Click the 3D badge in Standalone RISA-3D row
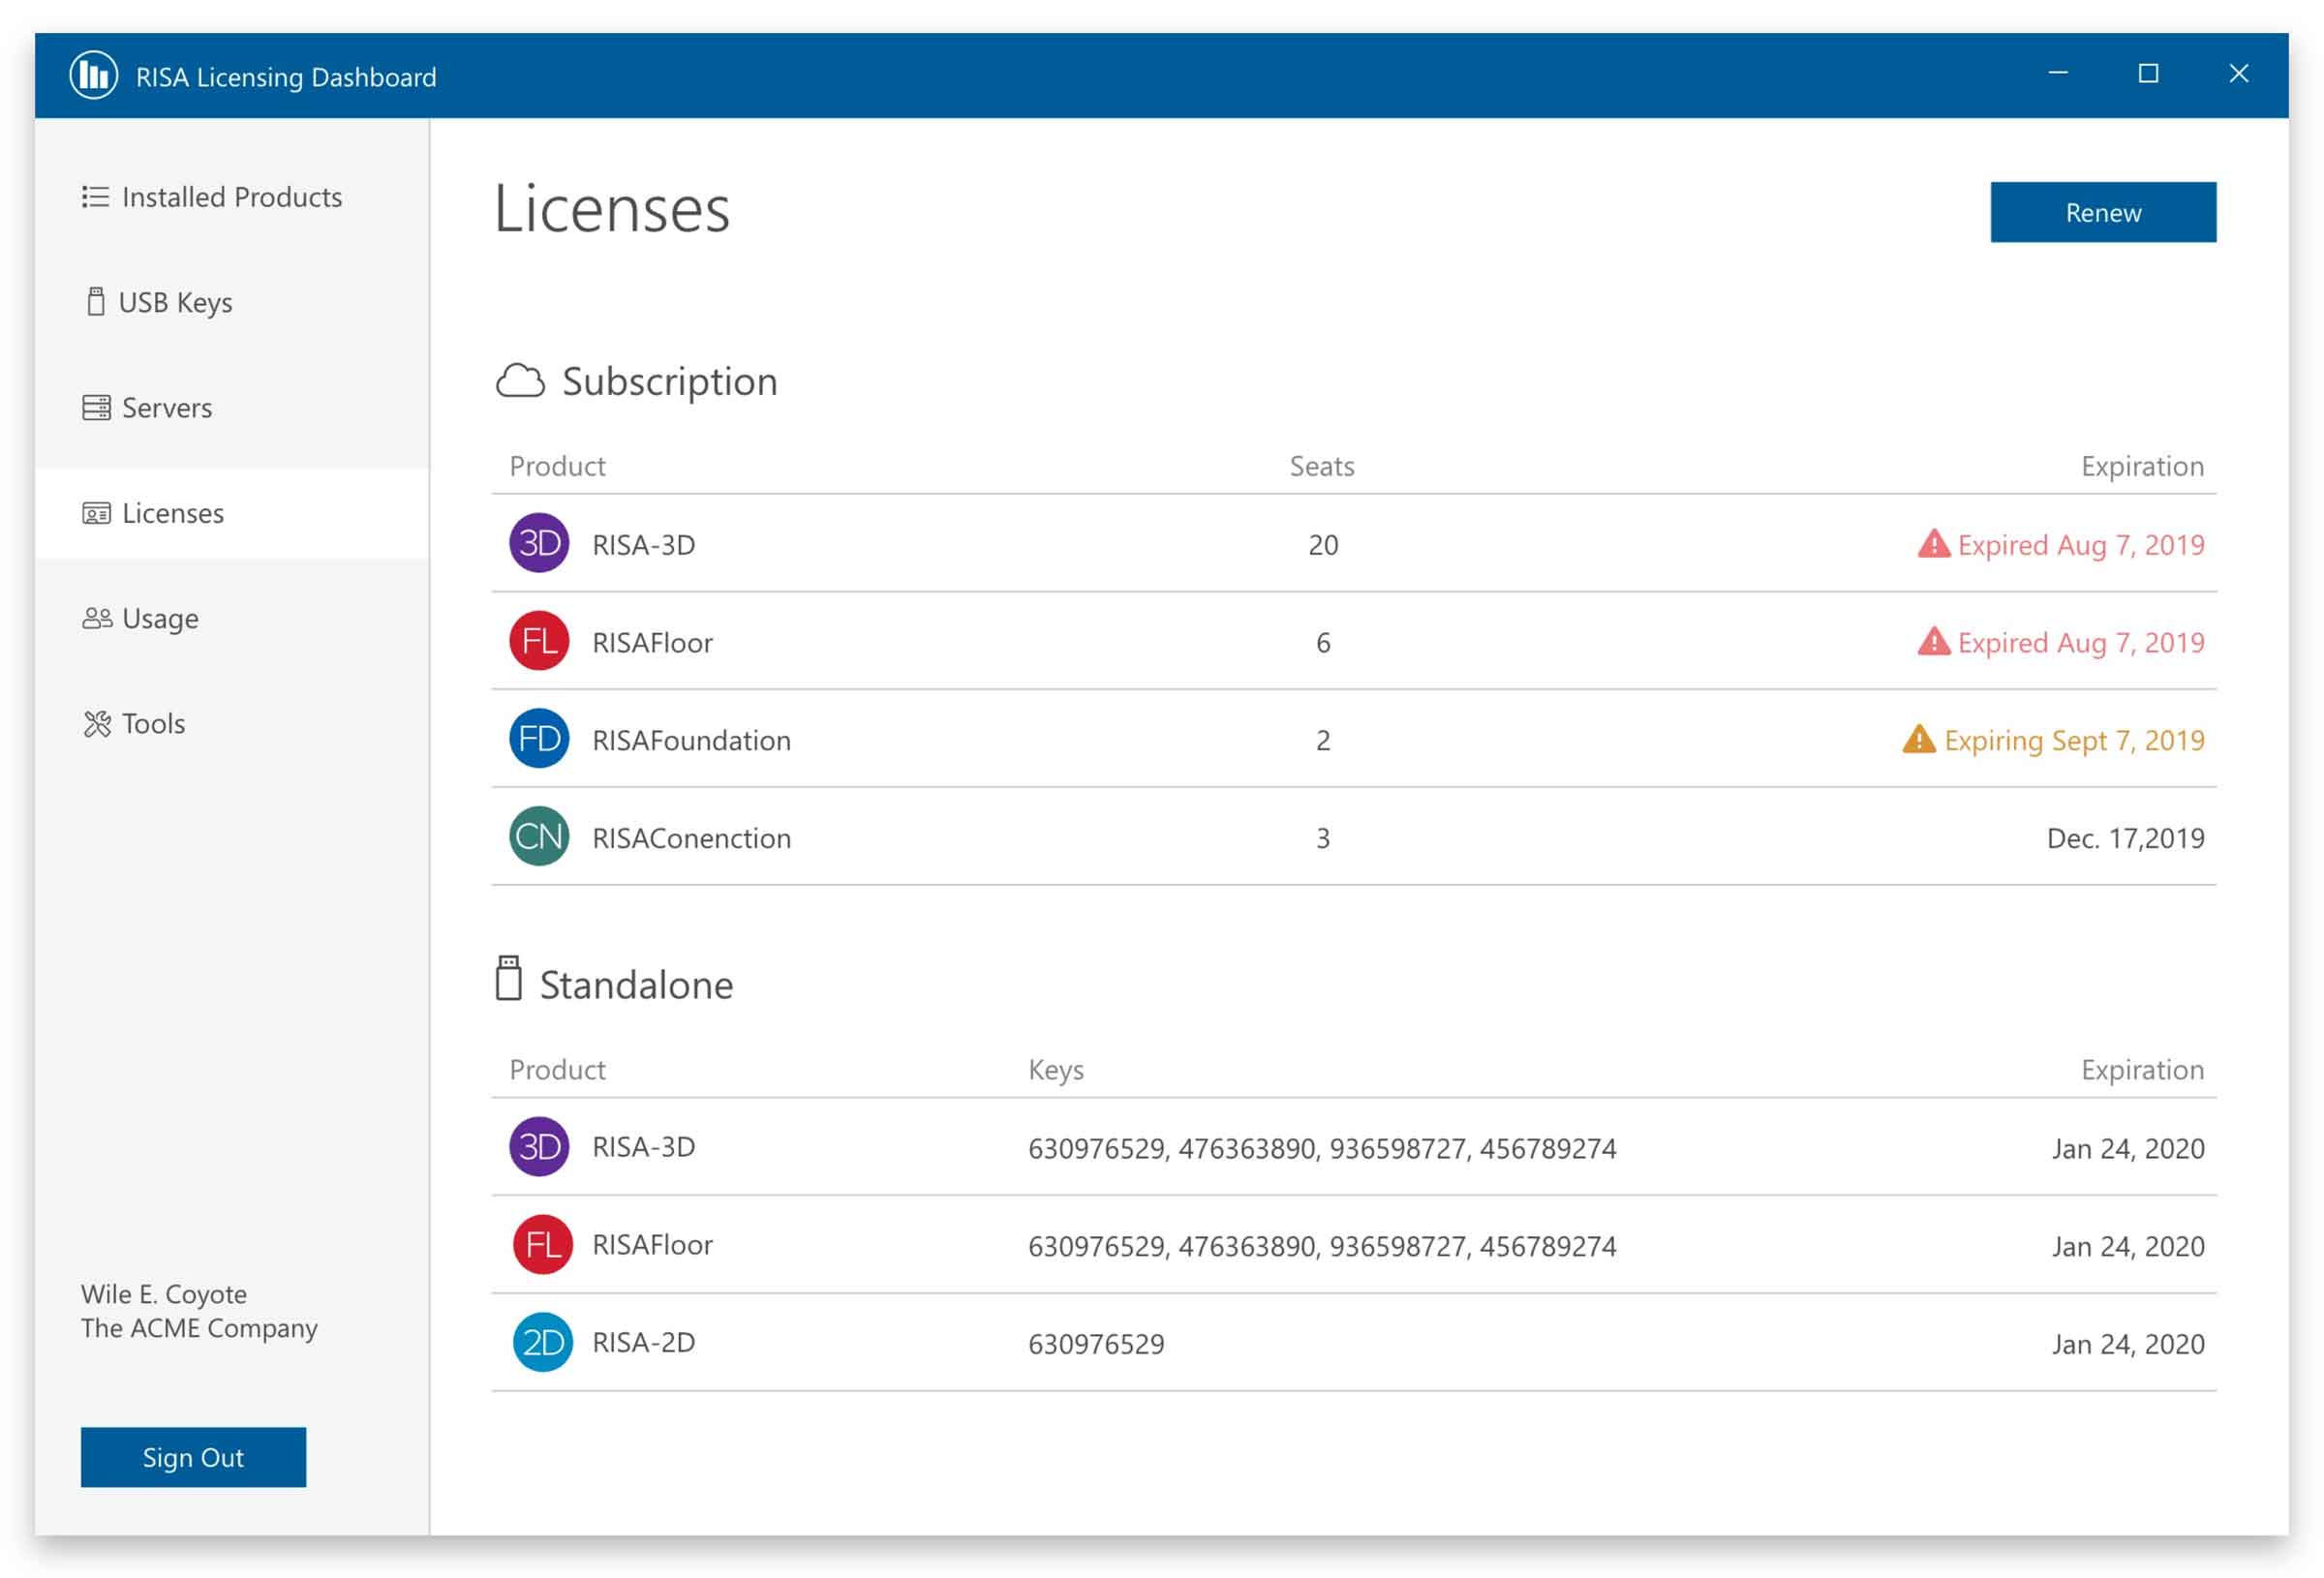This screenshot has width=2324, height=1578. [539, 1147]
